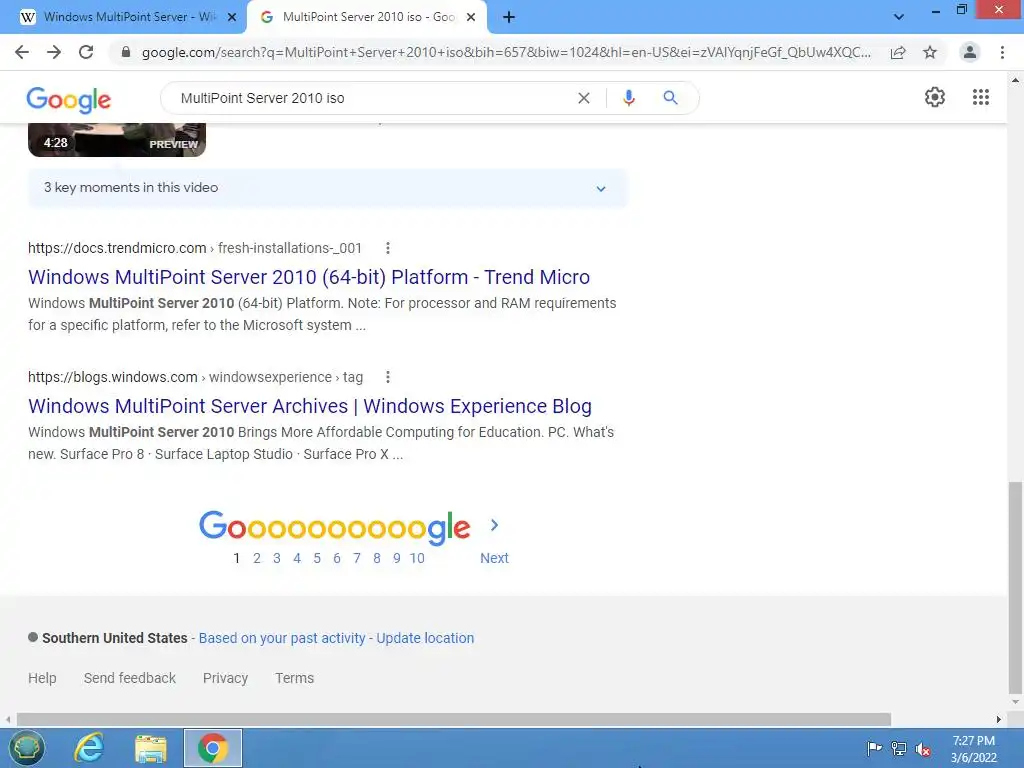Open the Google apps grid
The image size is (1024, 768).
980,97
